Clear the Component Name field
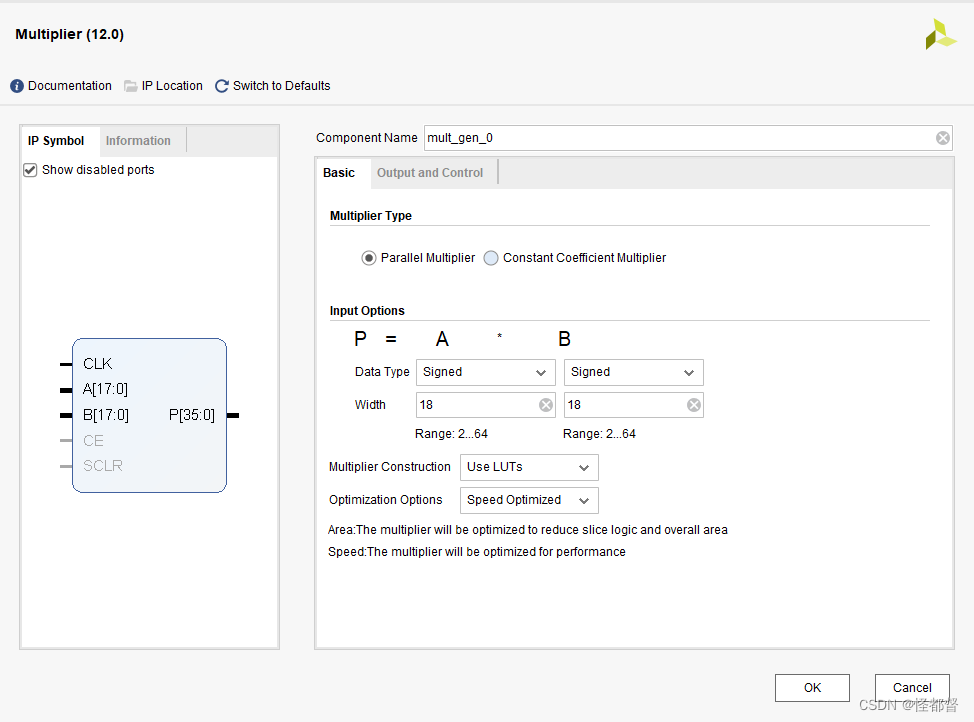 [942, 138]
